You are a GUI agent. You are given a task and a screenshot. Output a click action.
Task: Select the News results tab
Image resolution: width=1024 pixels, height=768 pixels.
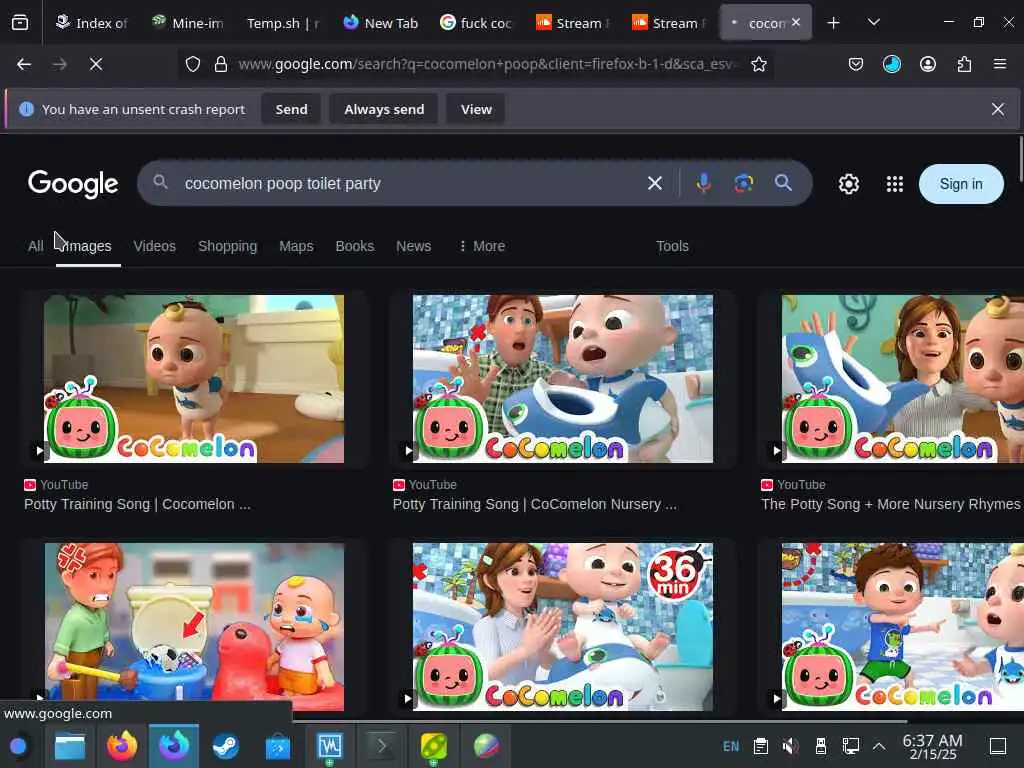(413, 246)
